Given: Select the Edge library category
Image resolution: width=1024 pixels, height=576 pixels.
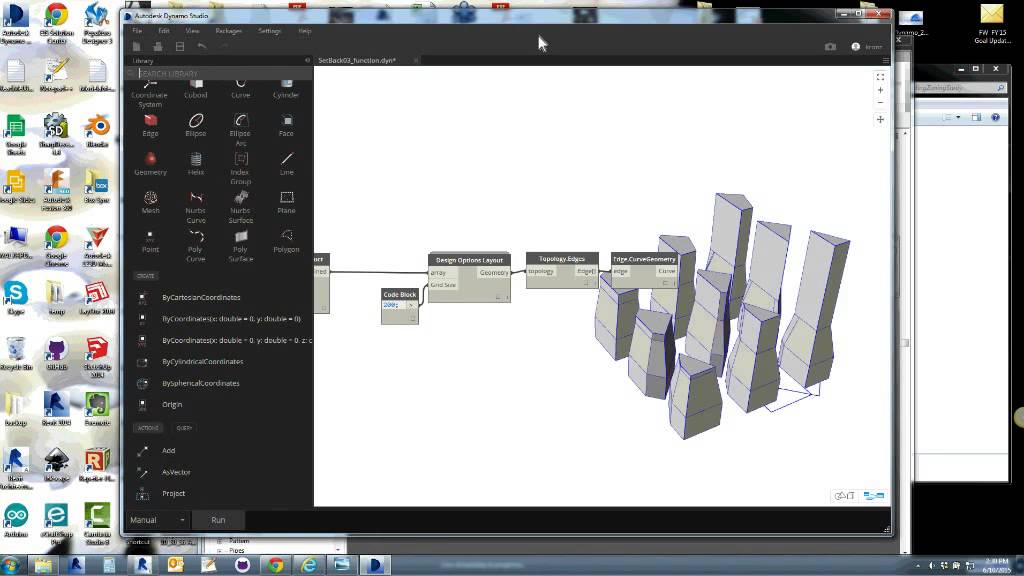Looking at the screenshot, I should (x=150, y=125).
